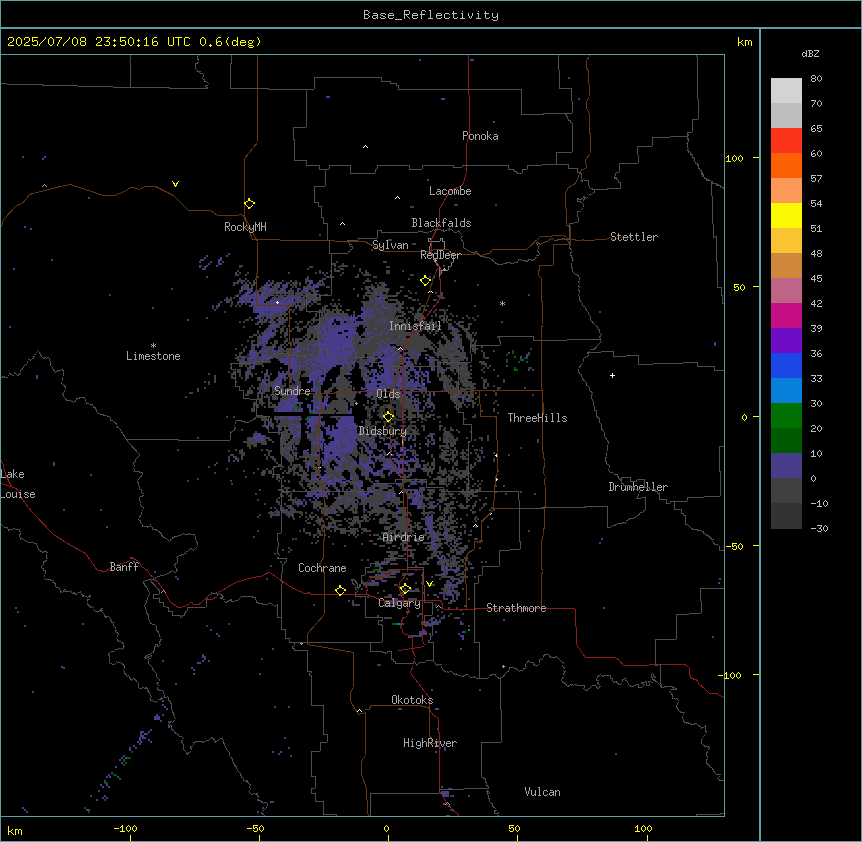Viewport: 862px width, 842px height.
Task: Click the green 30 dBZ legend swatch
Action: point(786,416)
